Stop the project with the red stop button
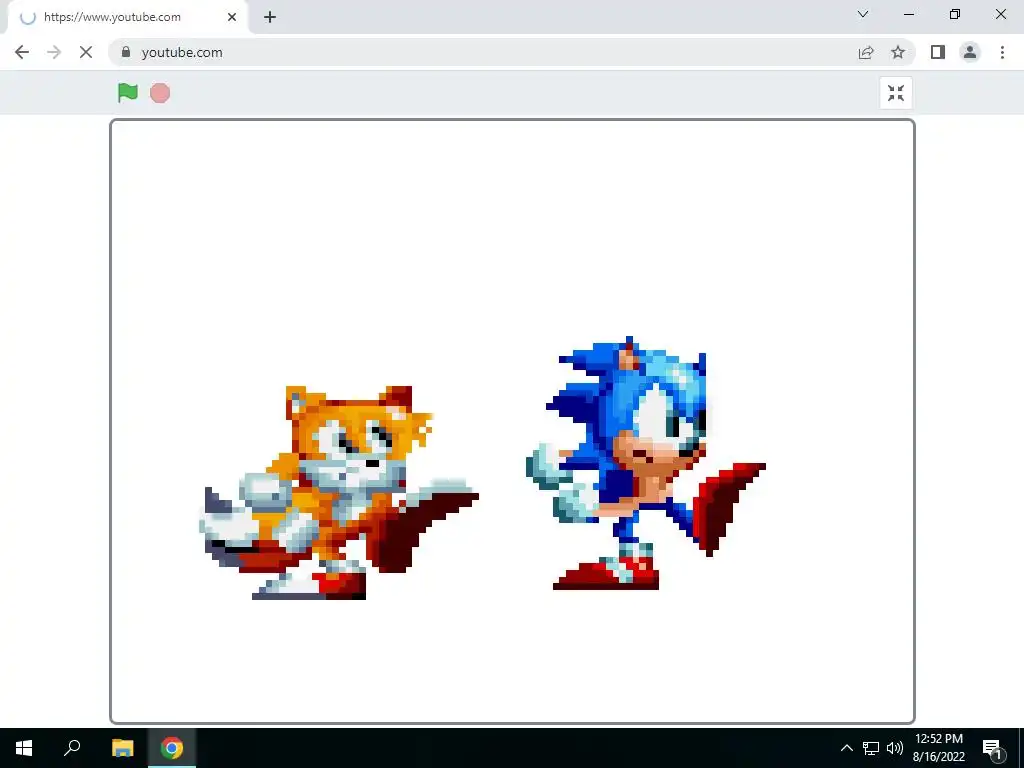 click(x=160, y=93)
